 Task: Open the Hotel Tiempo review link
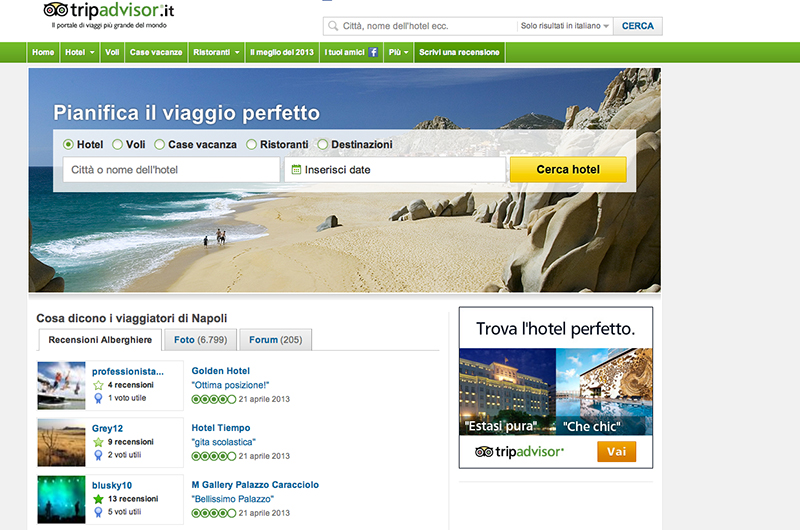(x=221, y=428)
